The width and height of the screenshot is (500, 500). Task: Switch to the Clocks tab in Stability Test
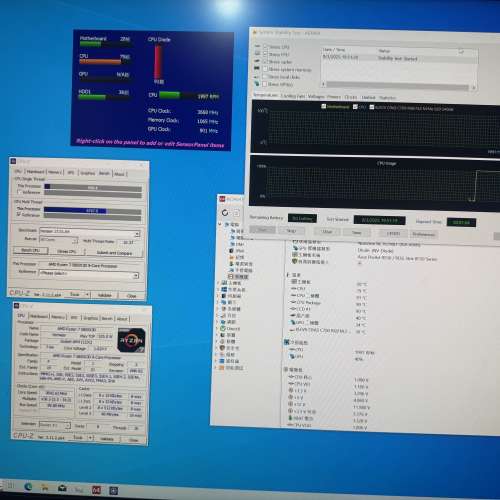pos(351,97)
